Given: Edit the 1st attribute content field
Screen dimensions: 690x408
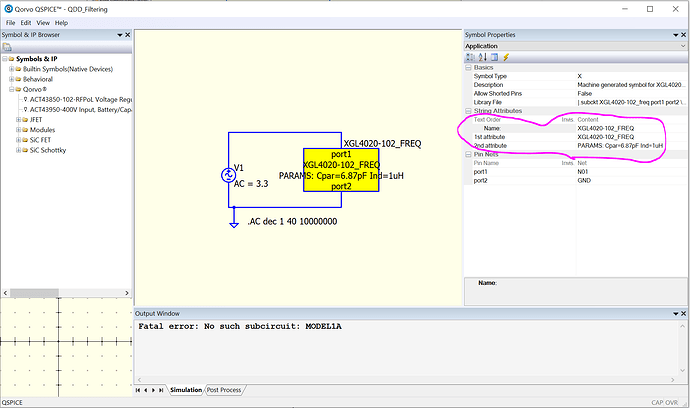Looking at the screenshot, I should click(x=631, y=137).
